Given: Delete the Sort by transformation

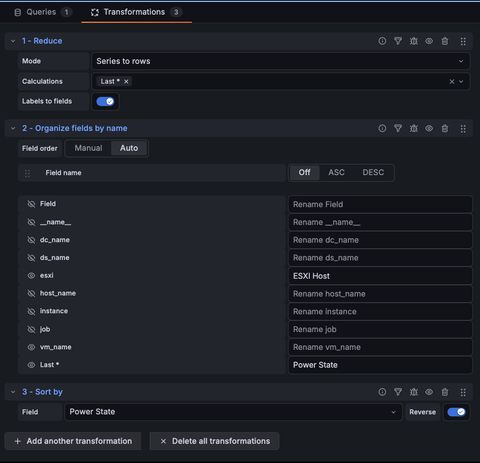Looking at the screenshot, I should pos(445,392).
